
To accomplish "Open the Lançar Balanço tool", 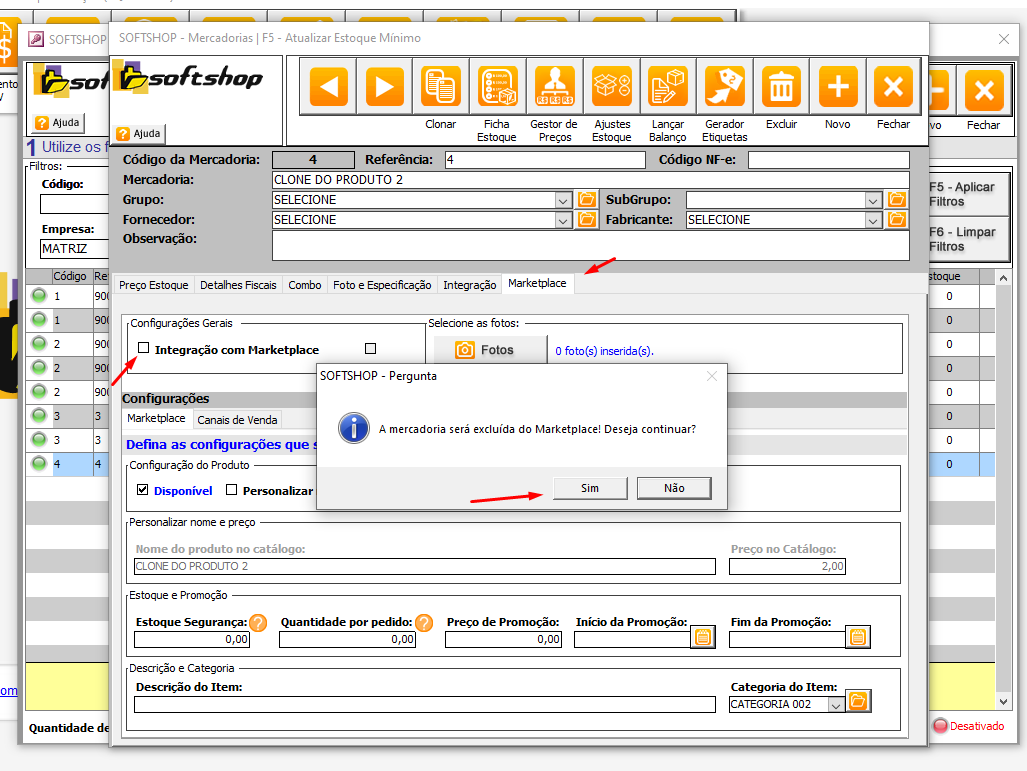I will pyautogui.click(x=667, y=88).
